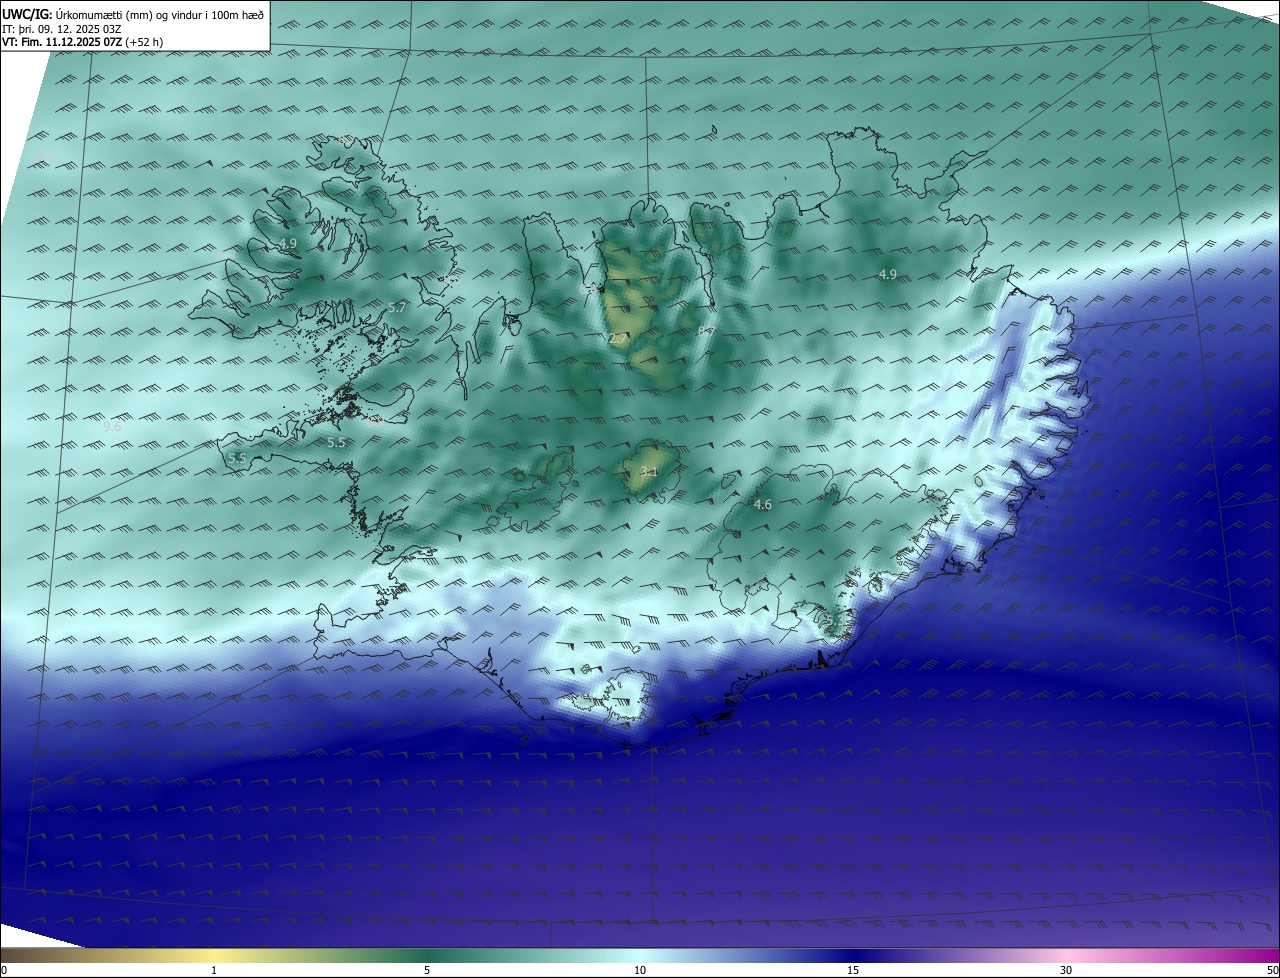Click the '2.7' value label on the map
This screenshot has width=1280, height=978.
[x=618, y=339]
